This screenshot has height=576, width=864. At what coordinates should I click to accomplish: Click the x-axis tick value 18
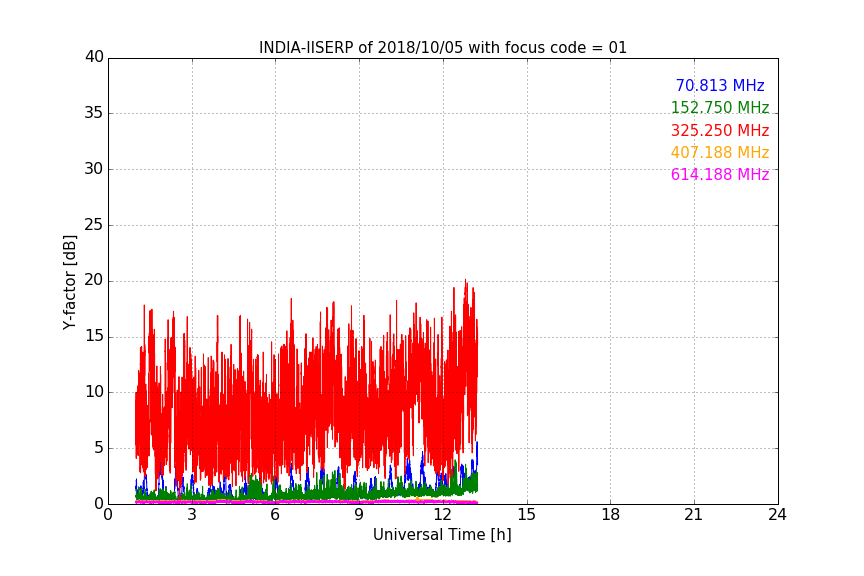[x=611, y=515]
